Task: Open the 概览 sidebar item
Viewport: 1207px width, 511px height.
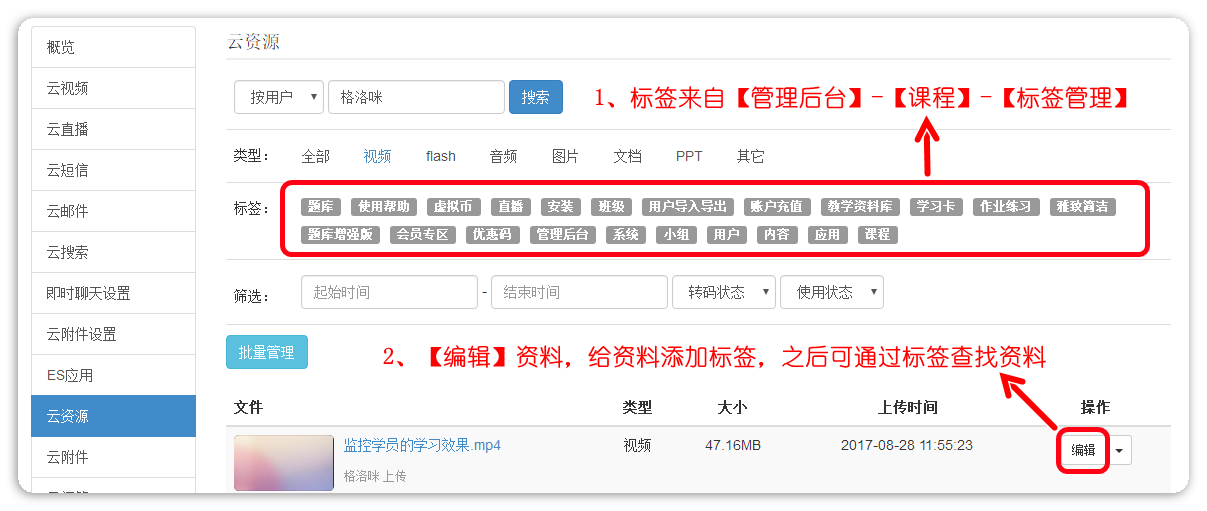Action: 113,47
